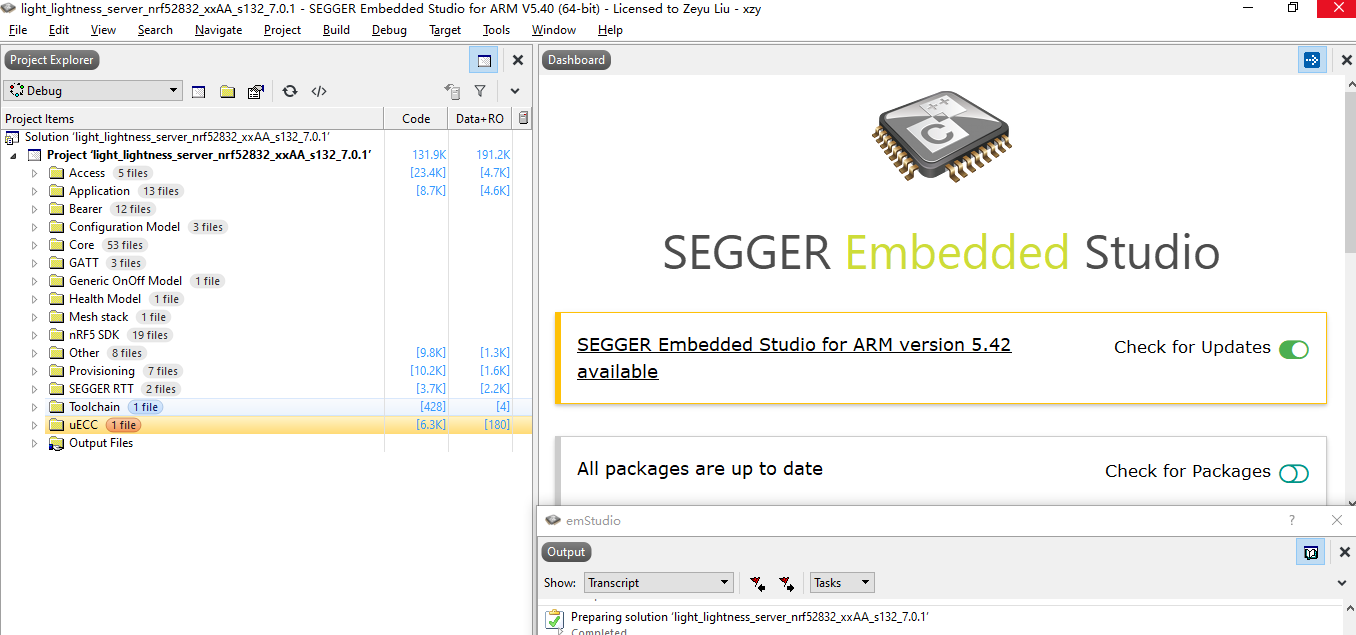Open the Tools menu
The height and width of the screenshot is (635, 1356).
(x=496, y=30)
